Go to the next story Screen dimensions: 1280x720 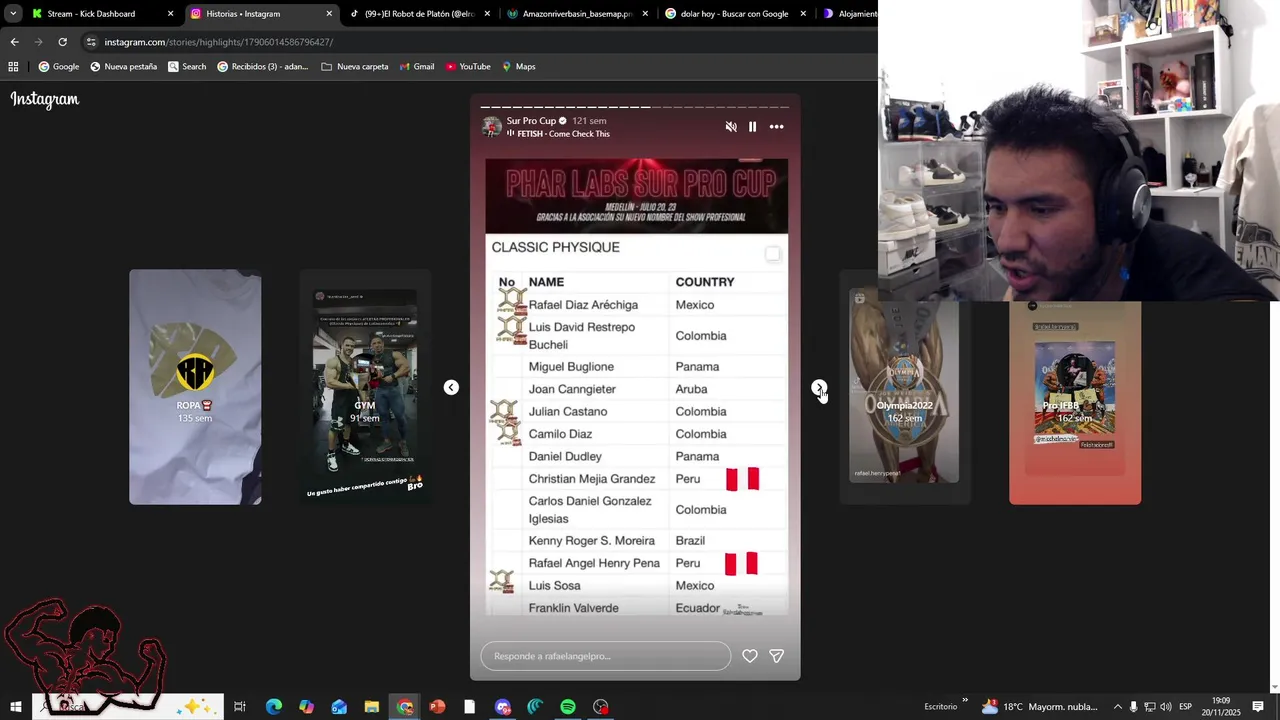(819, 387)
